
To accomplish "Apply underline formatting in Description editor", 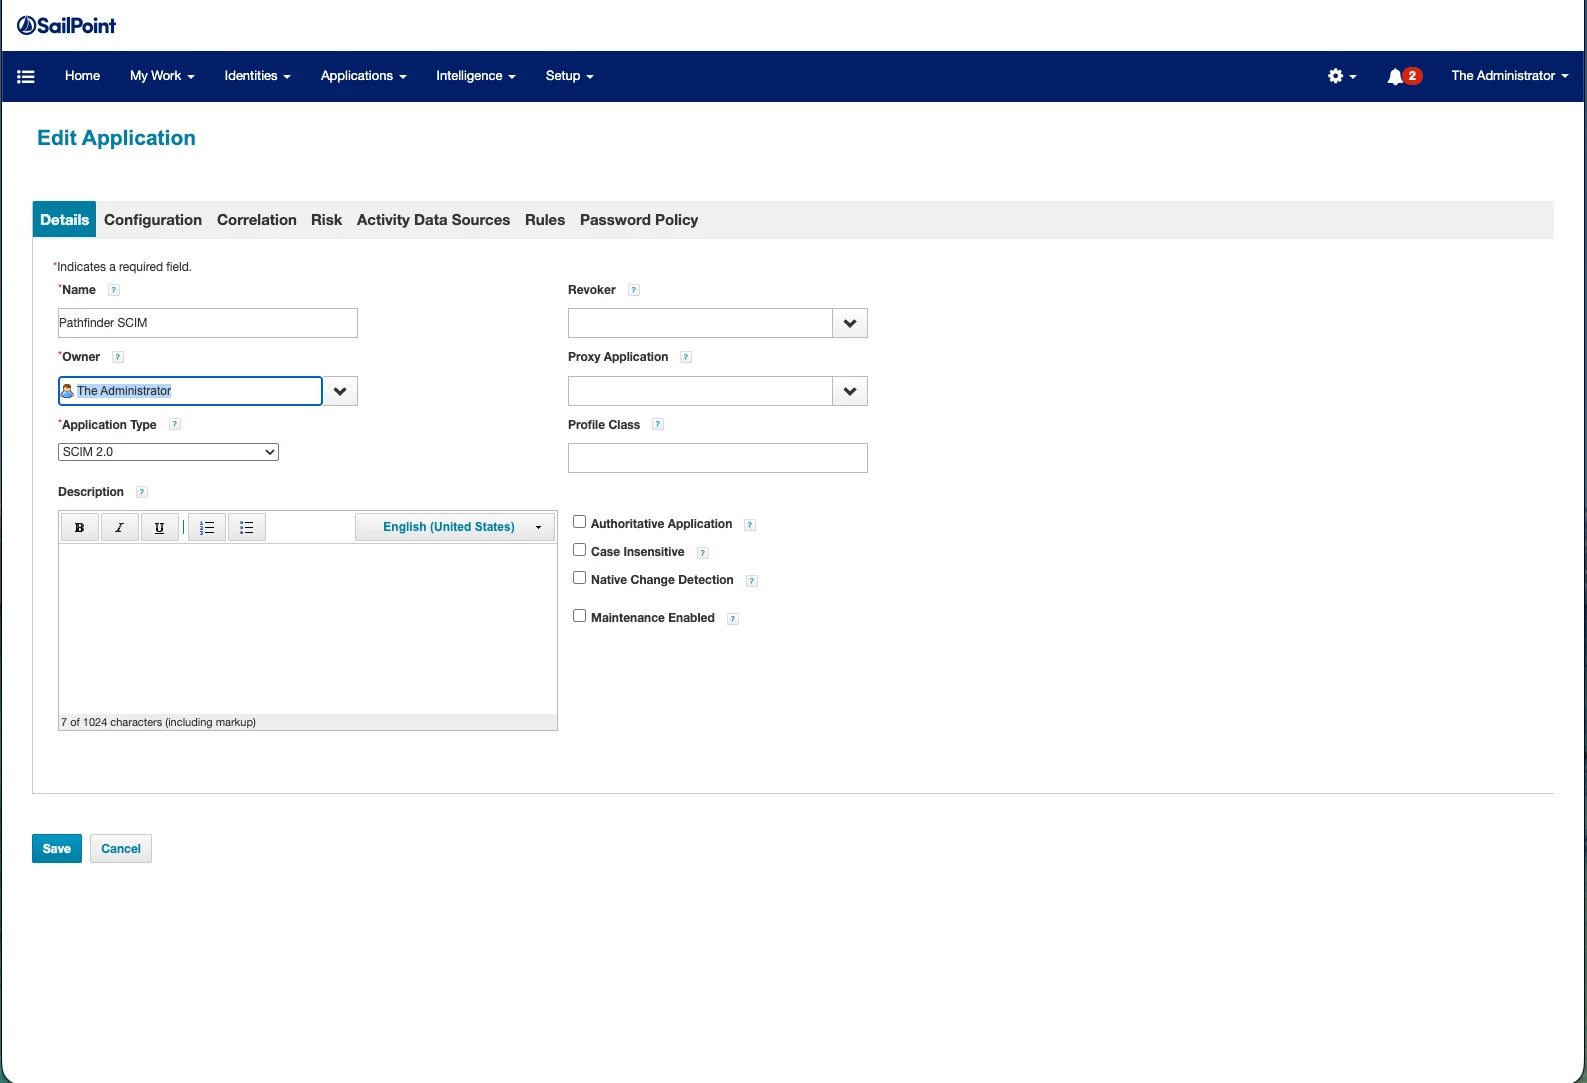I will pyautogui.click(x=160, y=527).
